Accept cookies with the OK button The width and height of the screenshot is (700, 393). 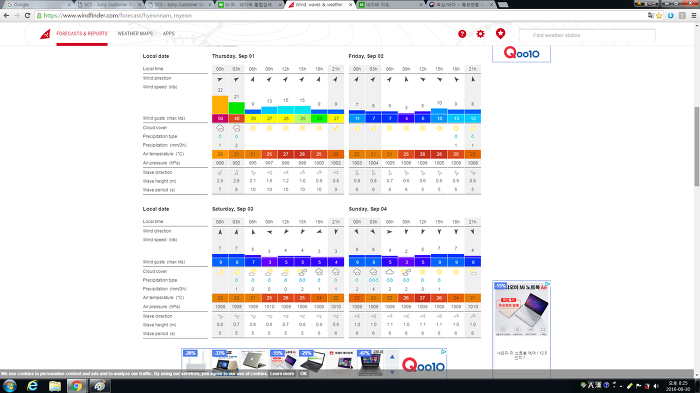point(304,373)
